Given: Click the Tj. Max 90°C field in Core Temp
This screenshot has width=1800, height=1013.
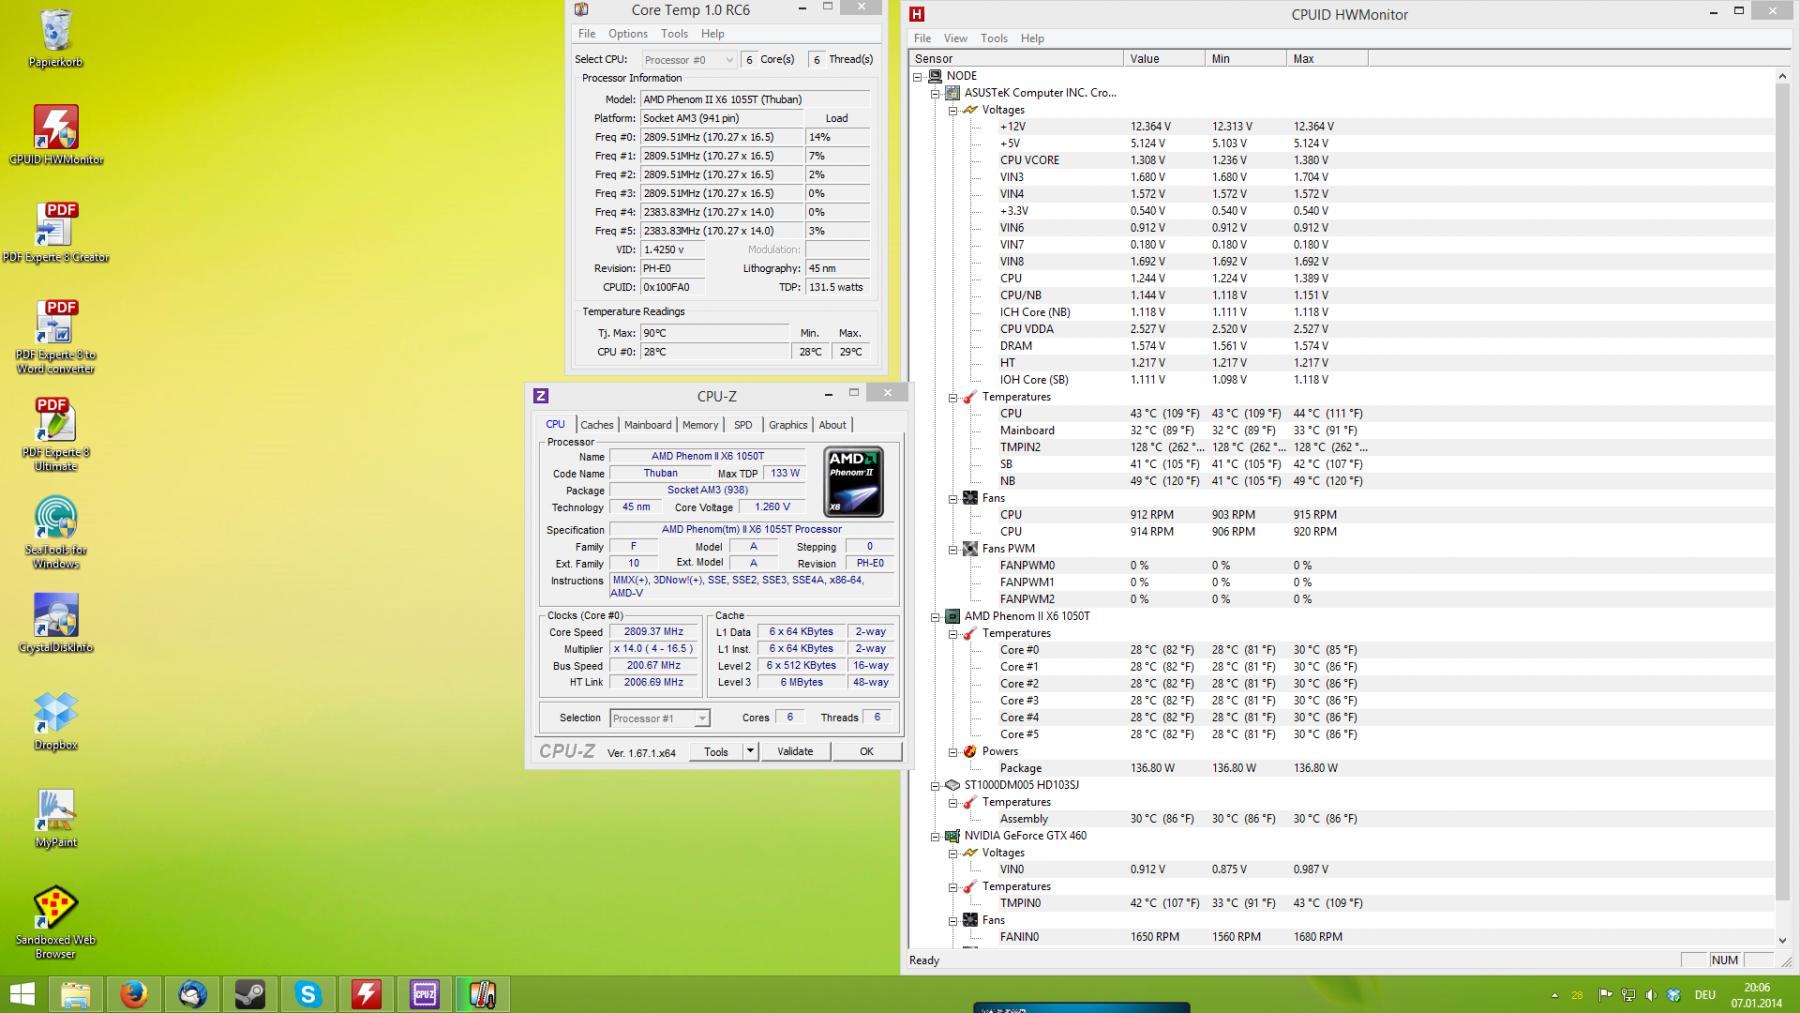Looking at the screenshot, I should point(714,333).
